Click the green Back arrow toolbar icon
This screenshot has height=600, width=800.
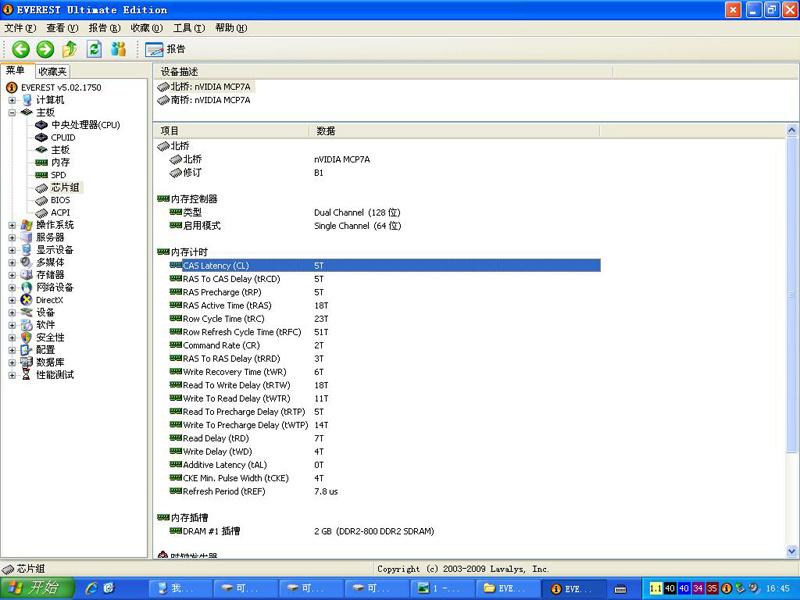pyautogui.click(x=21, y=49)
